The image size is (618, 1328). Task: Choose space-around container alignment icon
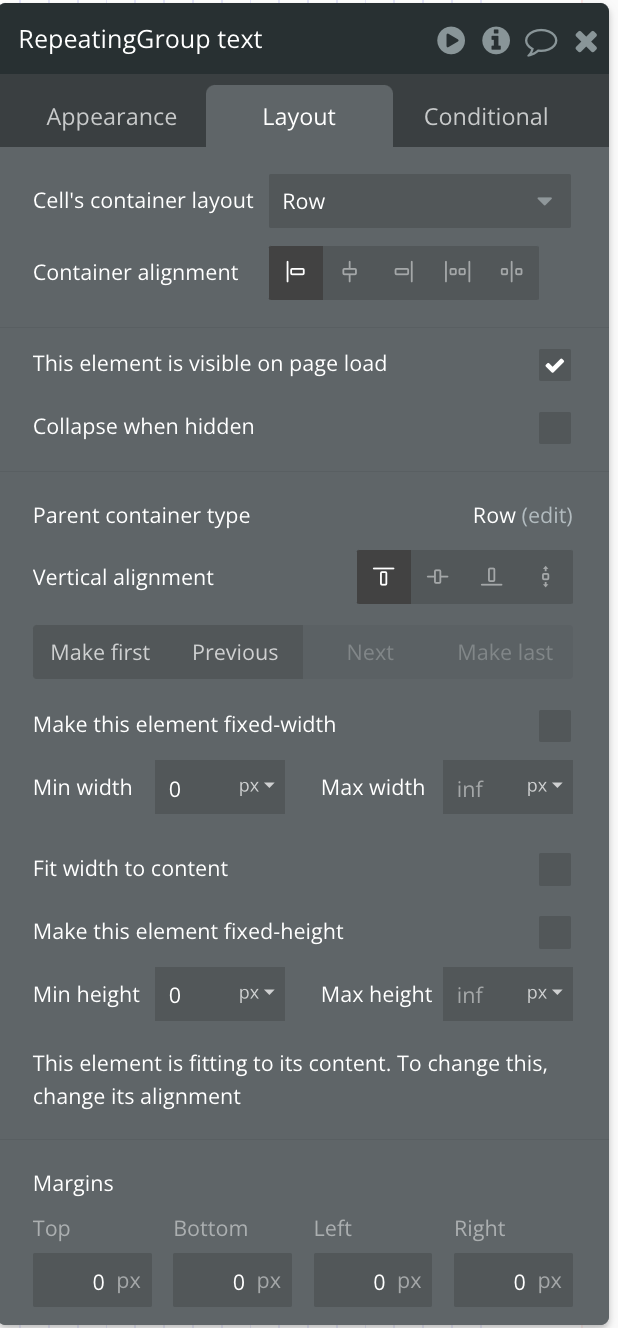point(512,273)
